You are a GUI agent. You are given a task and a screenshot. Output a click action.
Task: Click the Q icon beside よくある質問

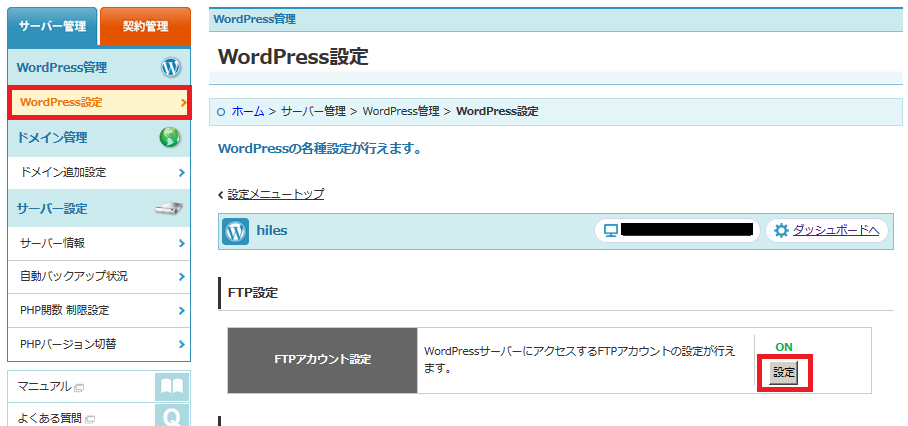pos(172,416)
